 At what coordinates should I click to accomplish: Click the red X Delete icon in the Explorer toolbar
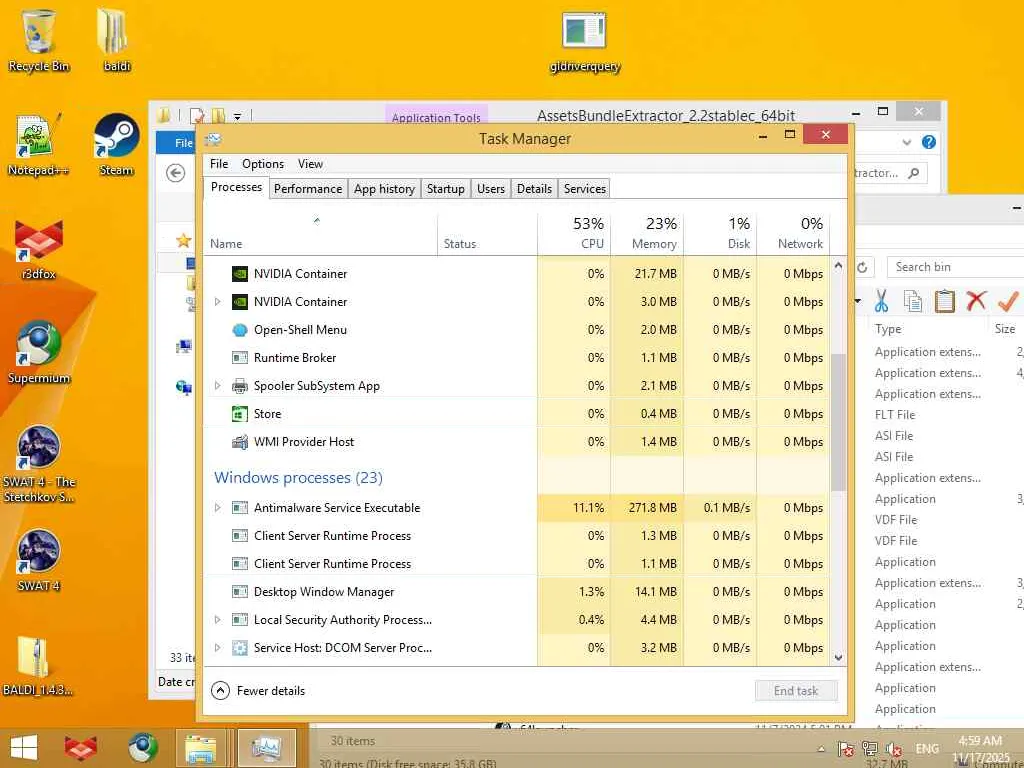coord(976,301)
